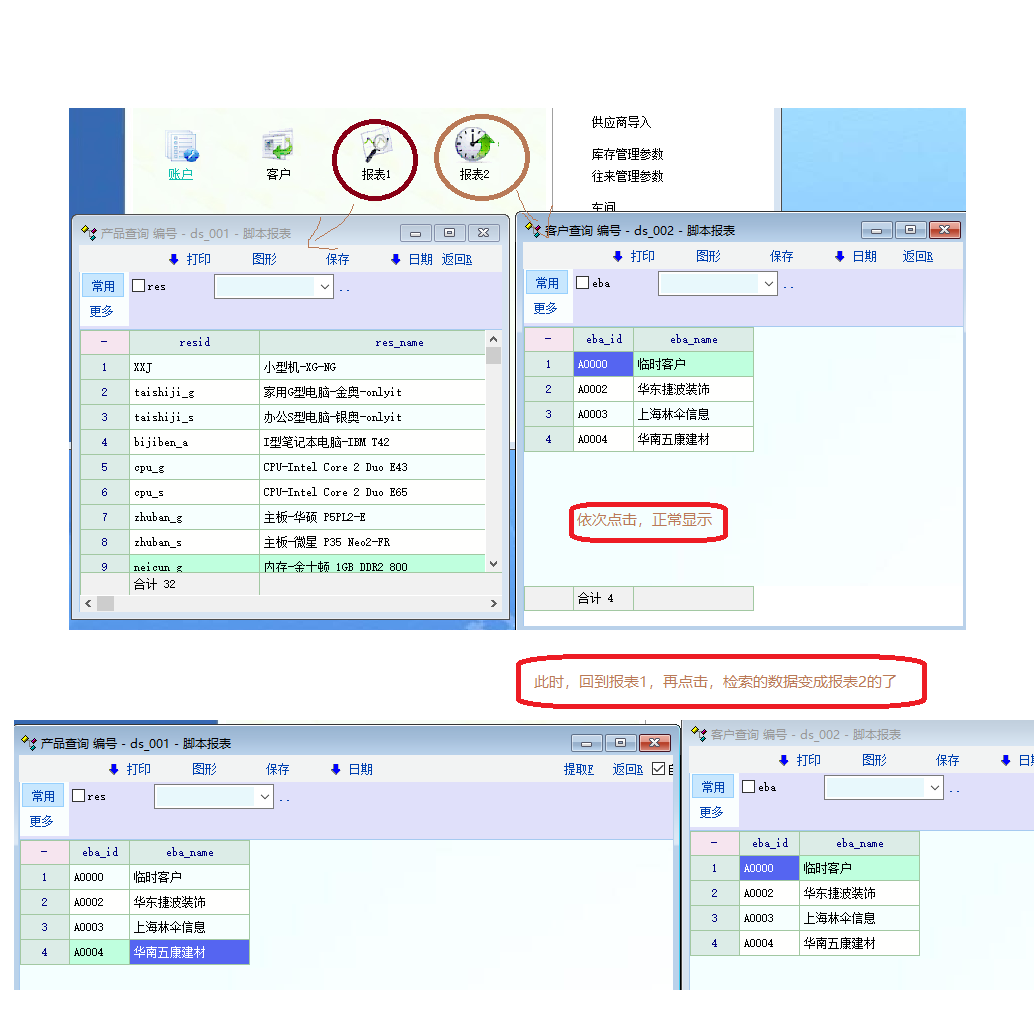This screenshot has width=1034, height=1012.
Task: Click 保存 in top-left 产品查询 window
Action: click(x=338, y=260)
